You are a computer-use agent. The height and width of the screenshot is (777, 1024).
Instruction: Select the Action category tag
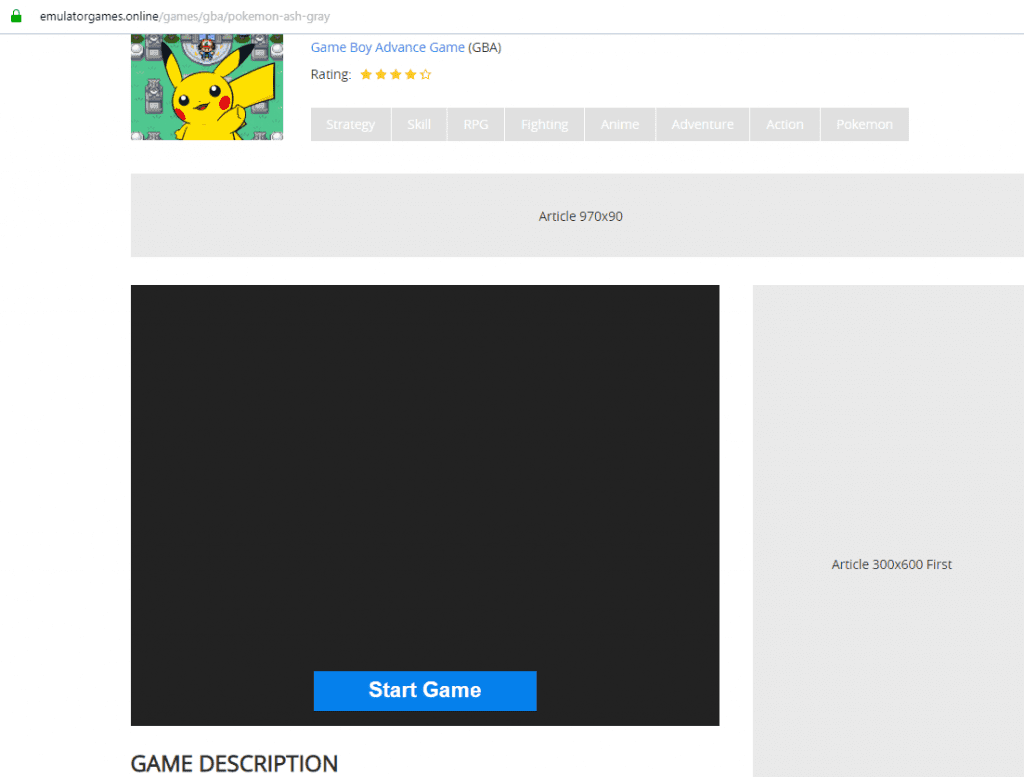(784, 124)
